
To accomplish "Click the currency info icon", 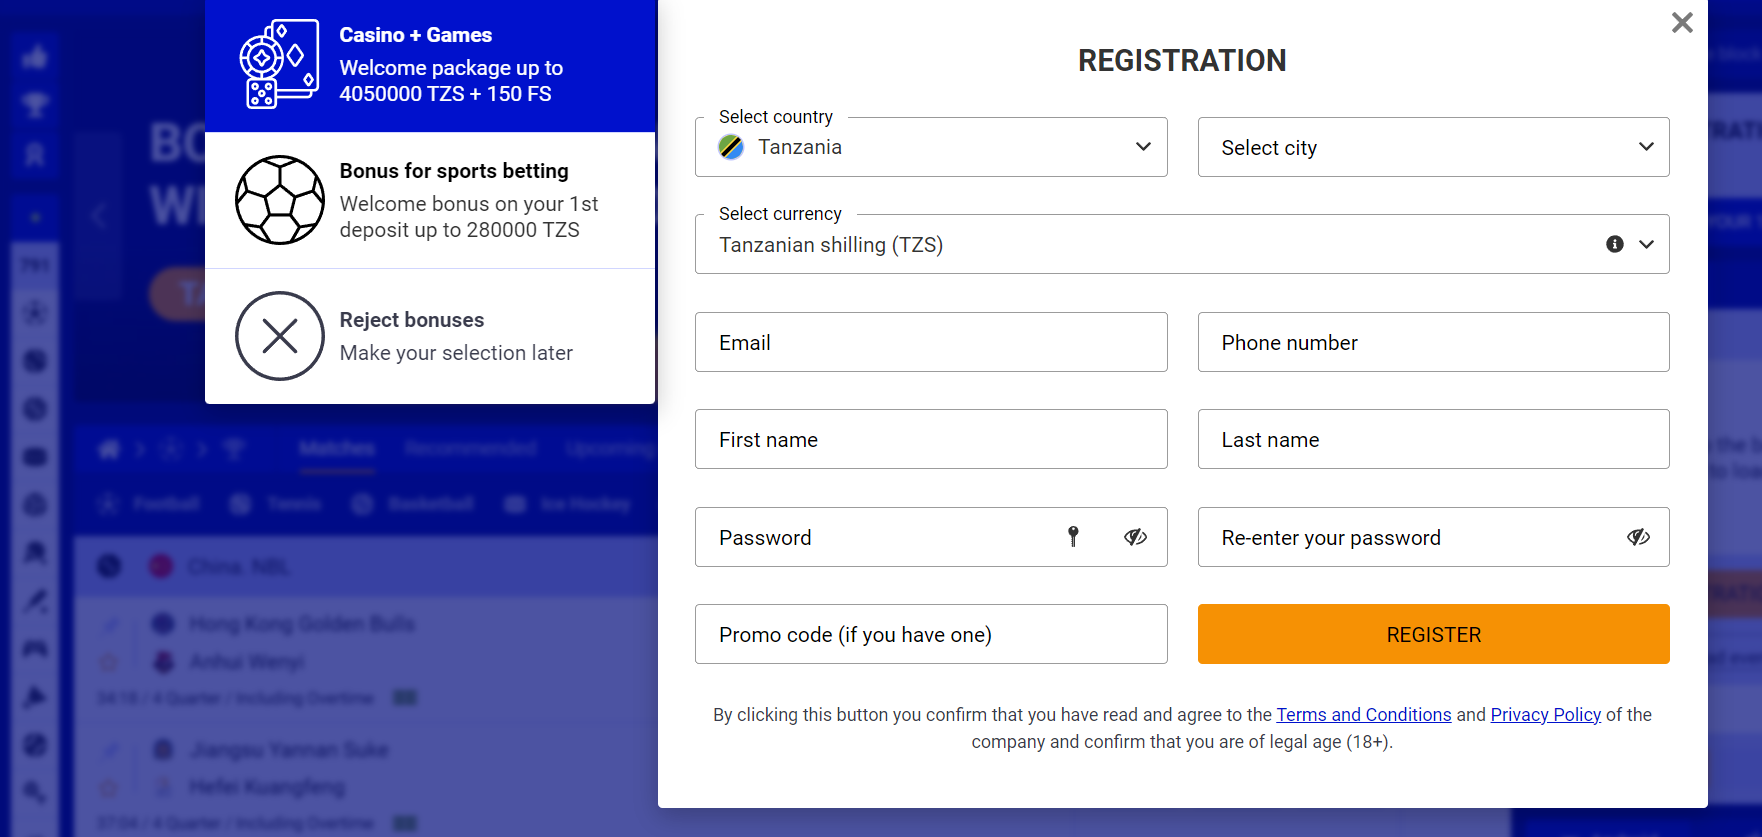I will (x=1613, y=243).
